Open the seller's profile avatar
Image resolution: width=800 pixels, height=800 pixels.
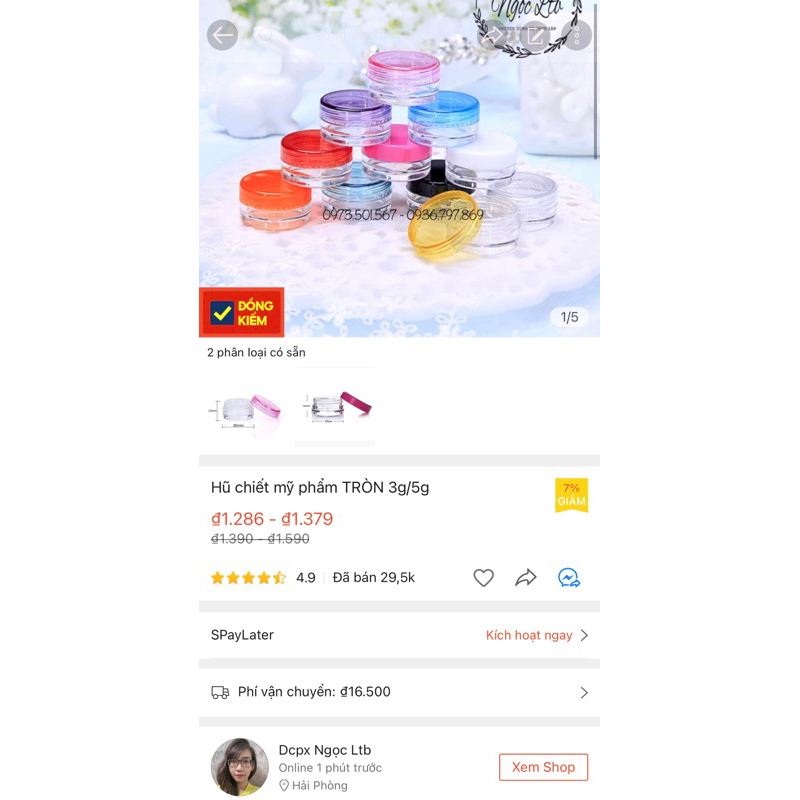240,767
